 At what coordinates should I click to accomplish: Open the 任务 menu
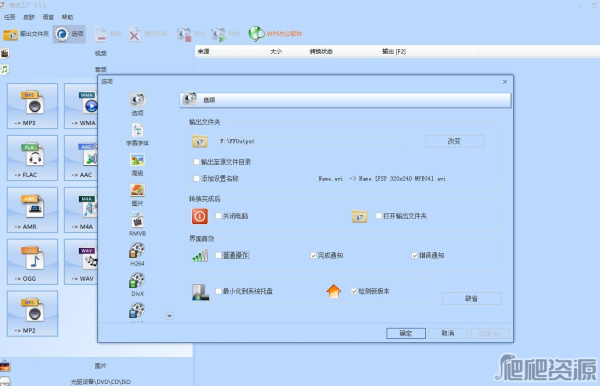[10, 17]
